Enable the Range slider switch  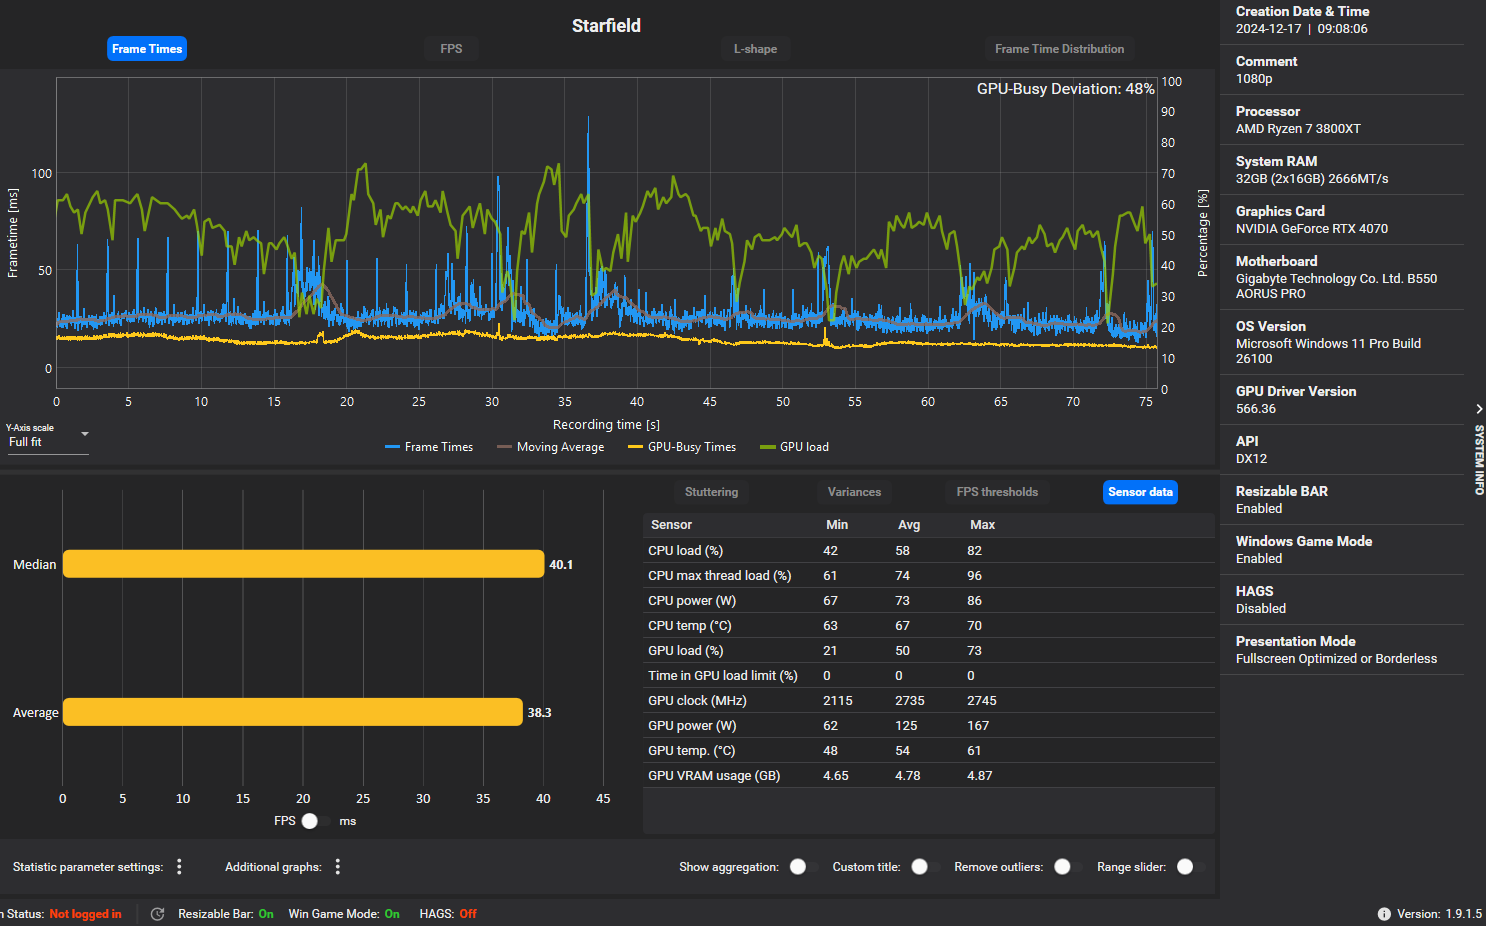pyautogui.click(x=1189, y=867)
